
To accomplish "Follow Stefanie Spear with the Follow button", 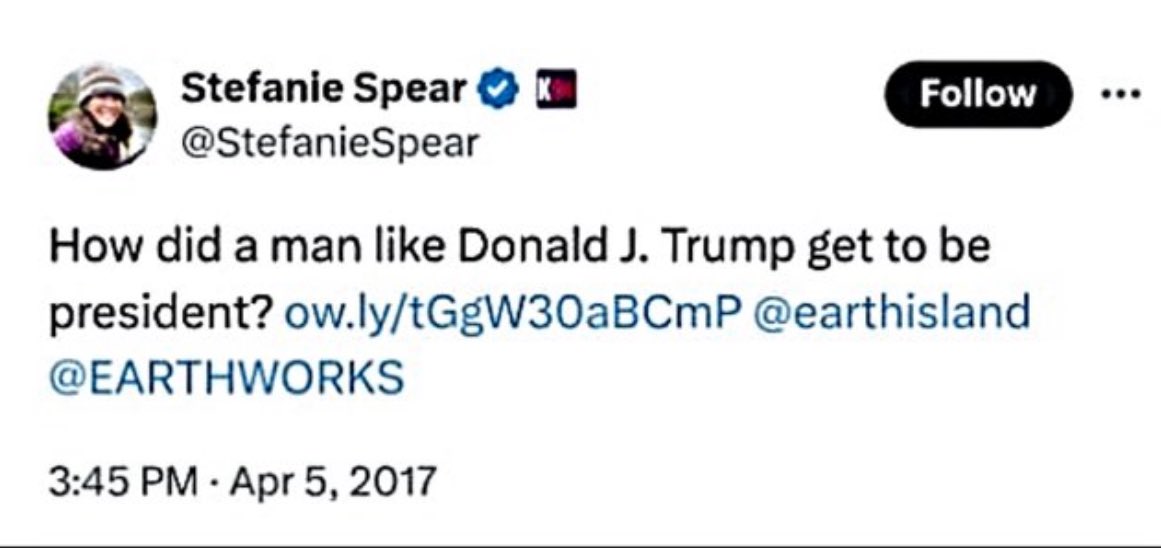I will coord(978,94).
